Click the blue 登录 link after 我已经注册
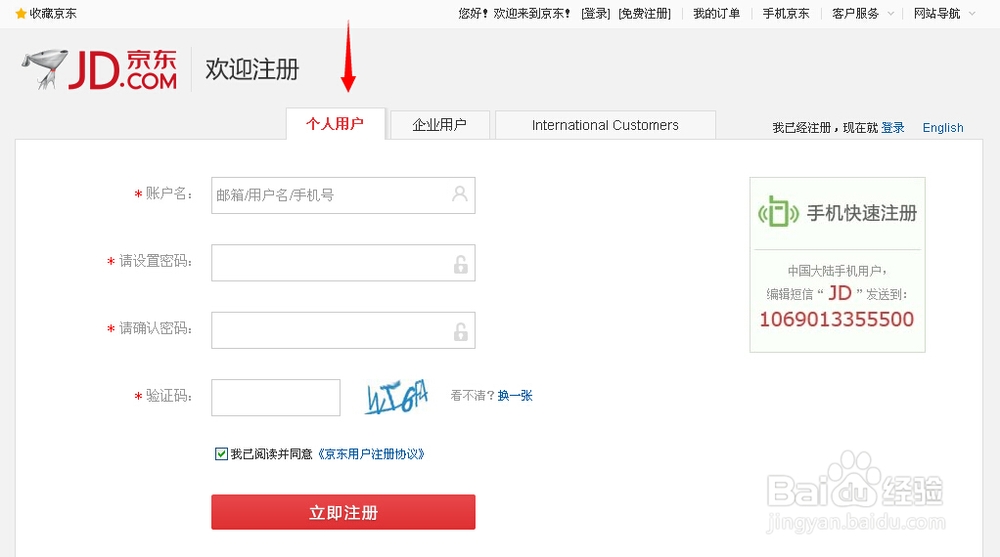The width and height of the screenshot is (1000, 557). coord(893,128)
